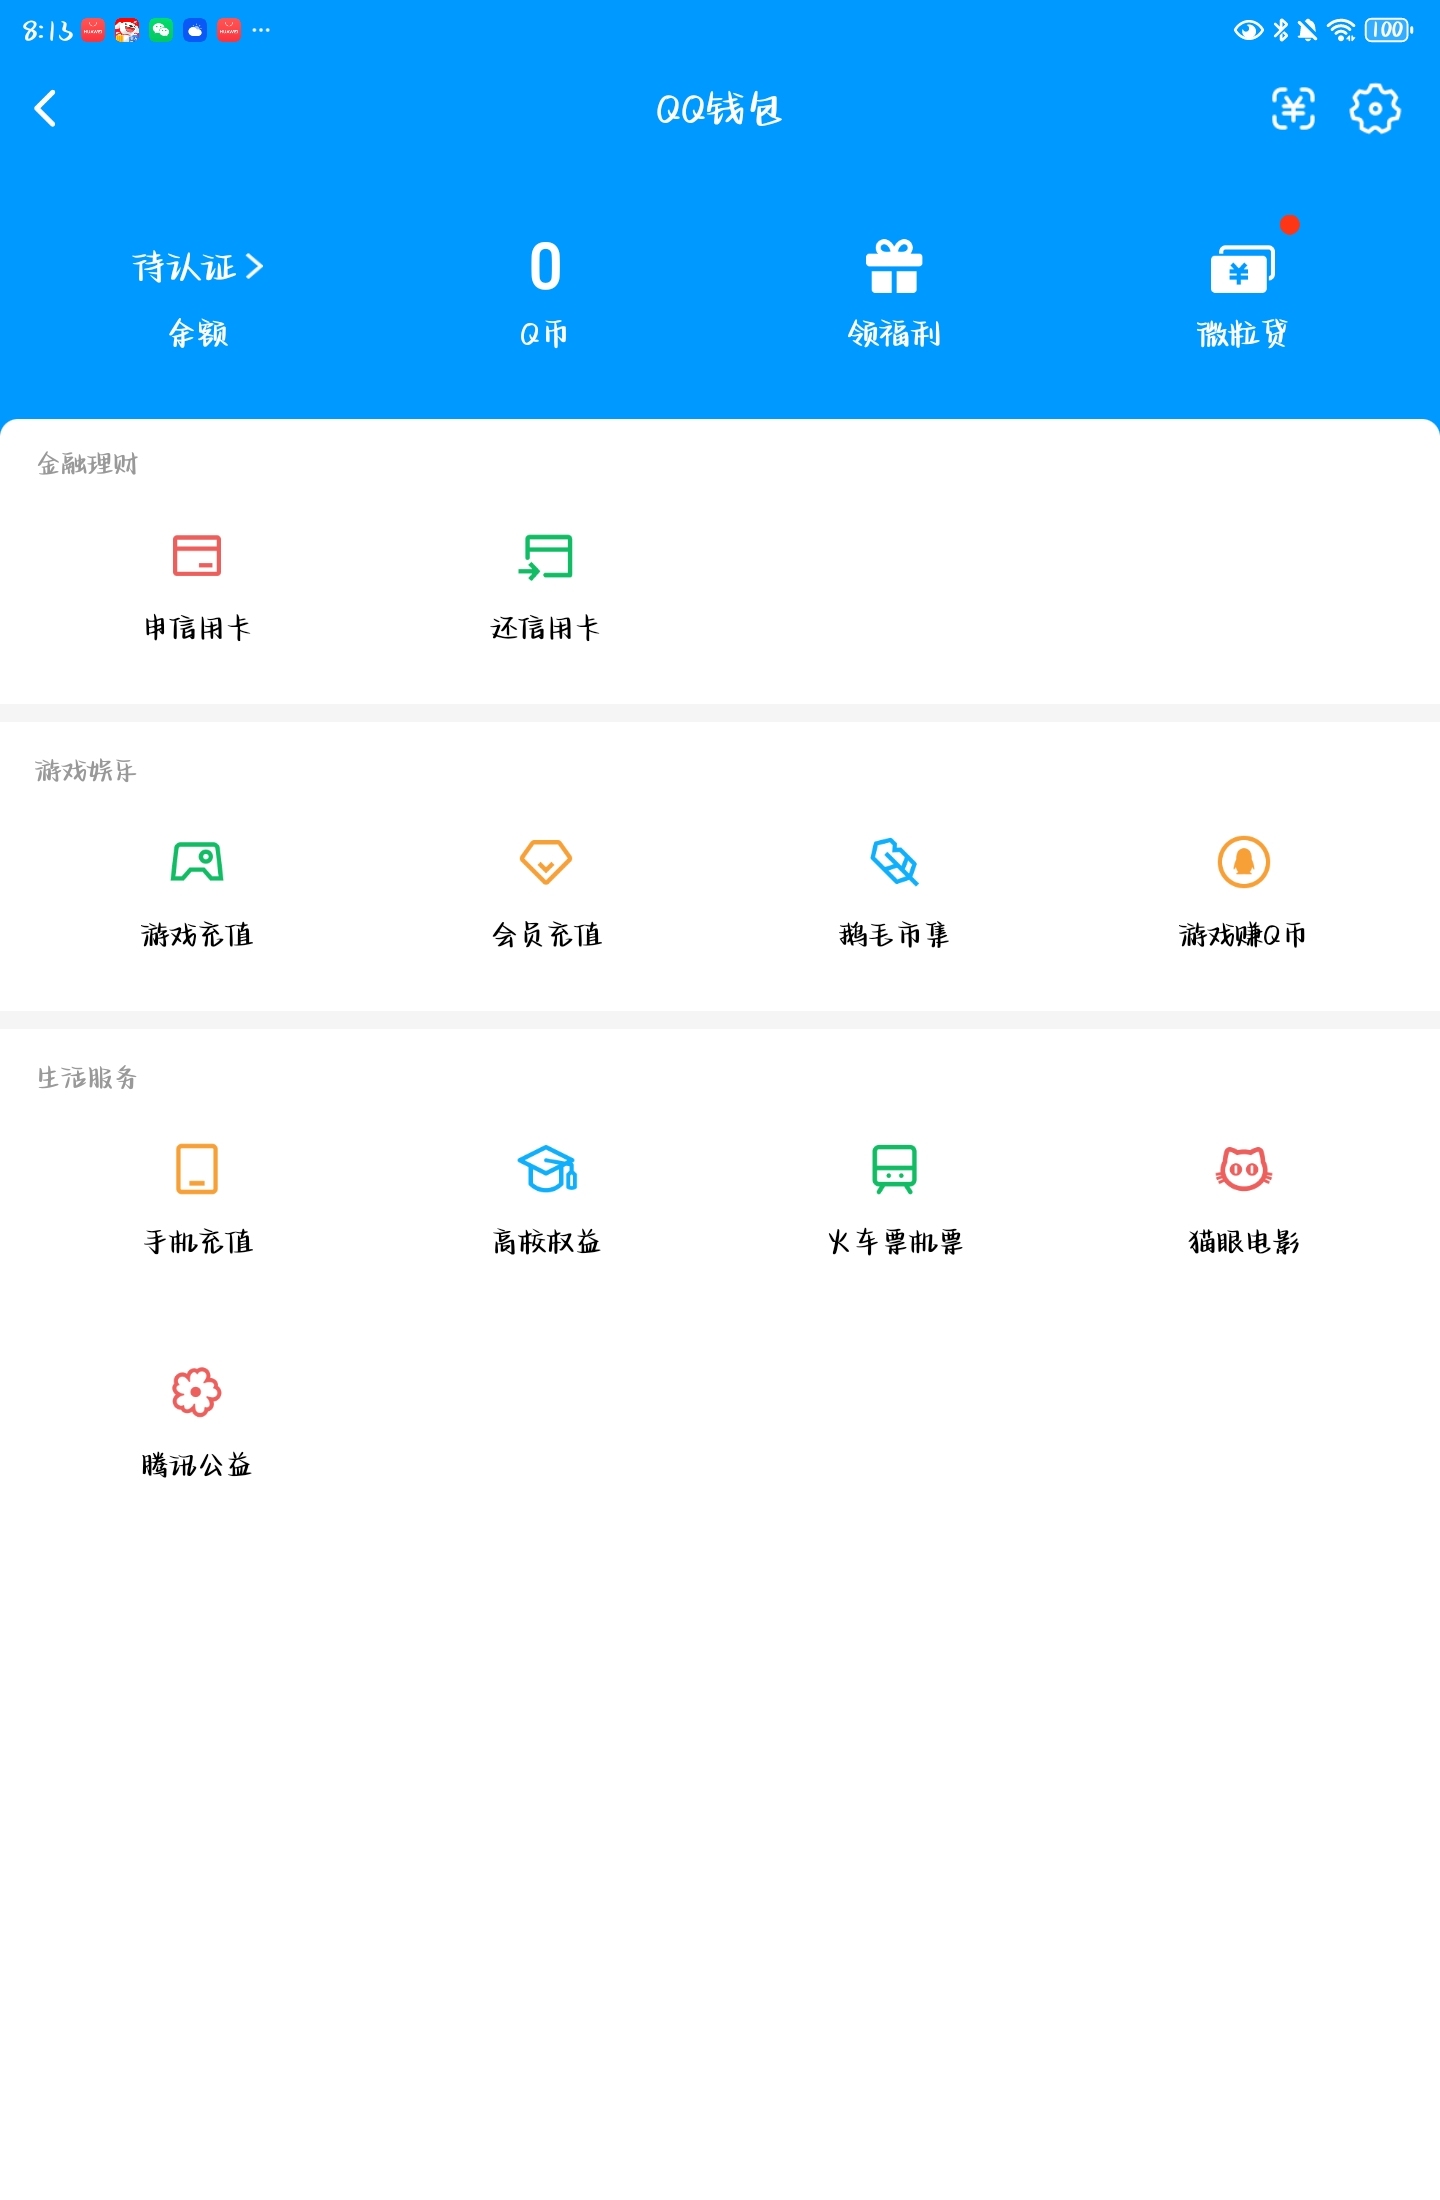Viewport: 1440px width, 2200px height.
Task: Open the payment code scan icon
Action: 1293,109
